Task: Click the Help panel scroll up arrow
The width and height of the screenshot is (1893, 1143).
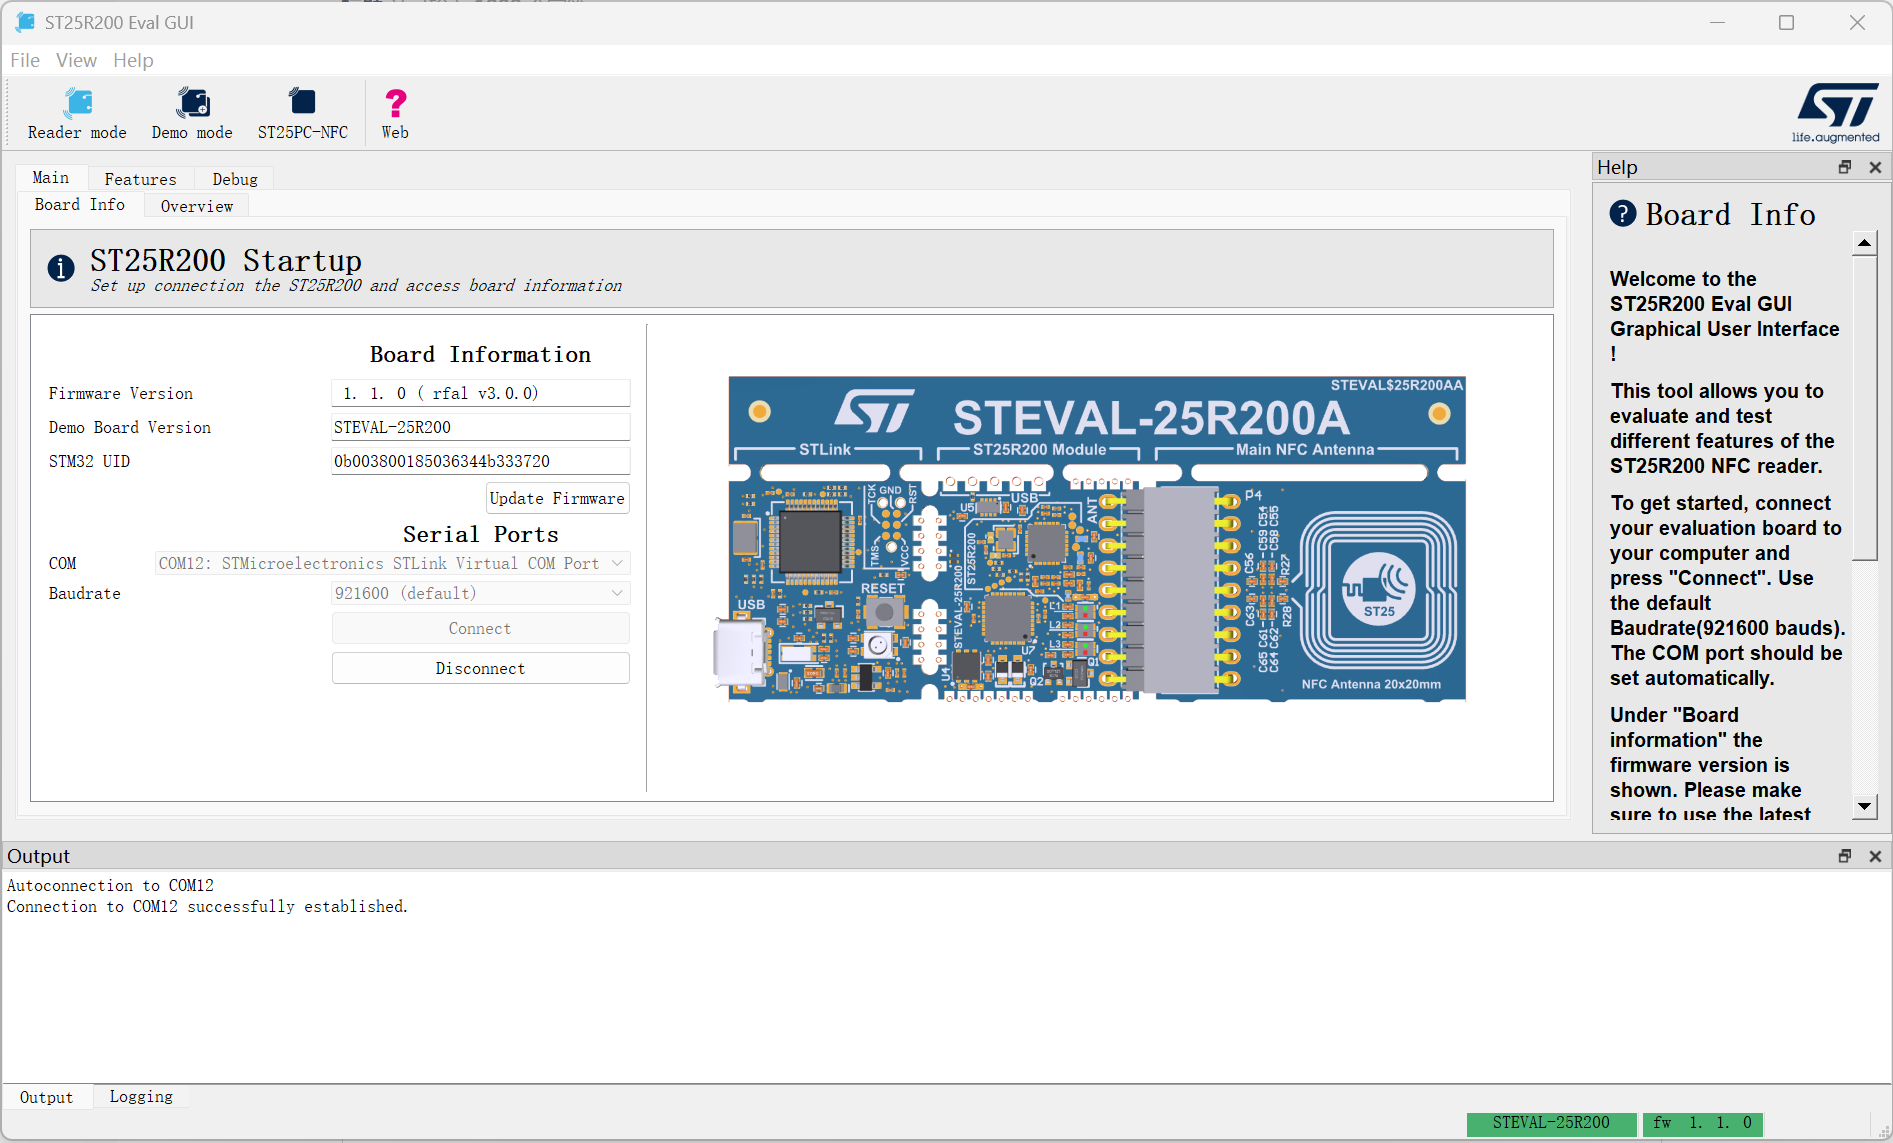Action: point(1864,243)
